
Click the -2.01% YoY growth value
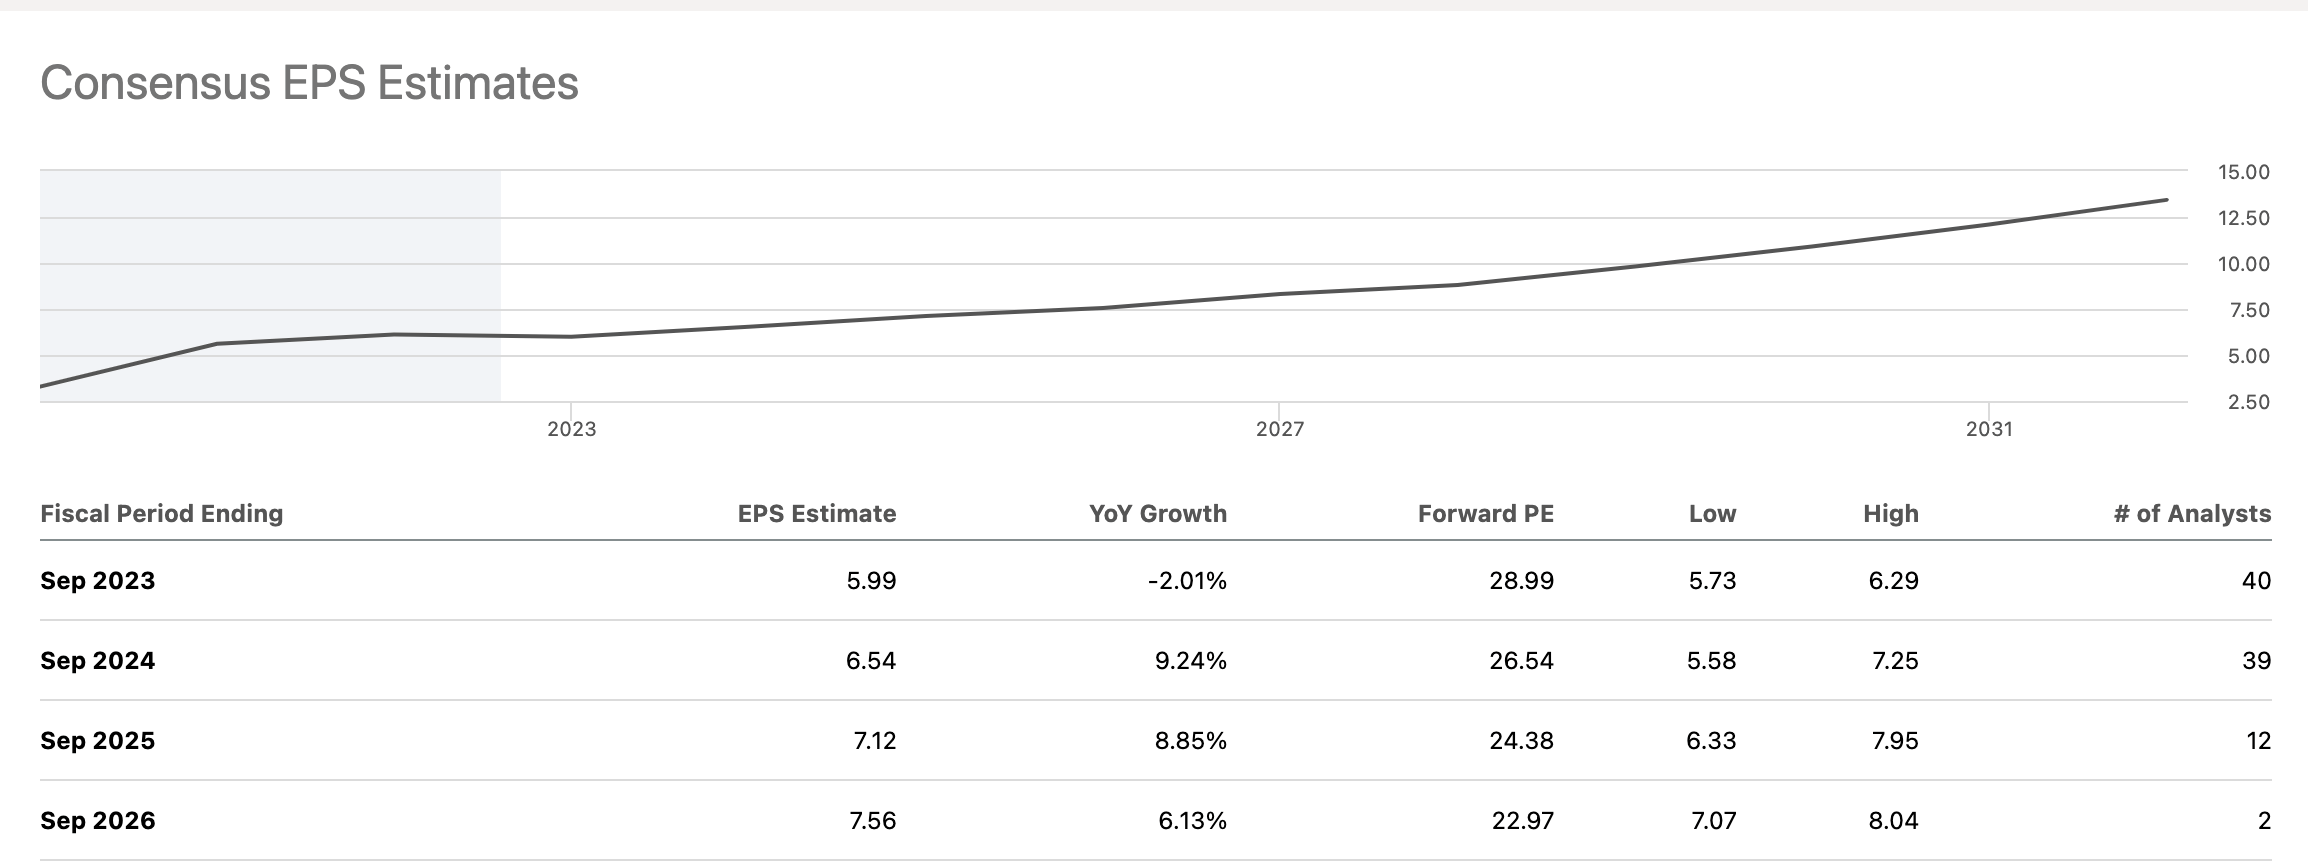(1187, 581)
